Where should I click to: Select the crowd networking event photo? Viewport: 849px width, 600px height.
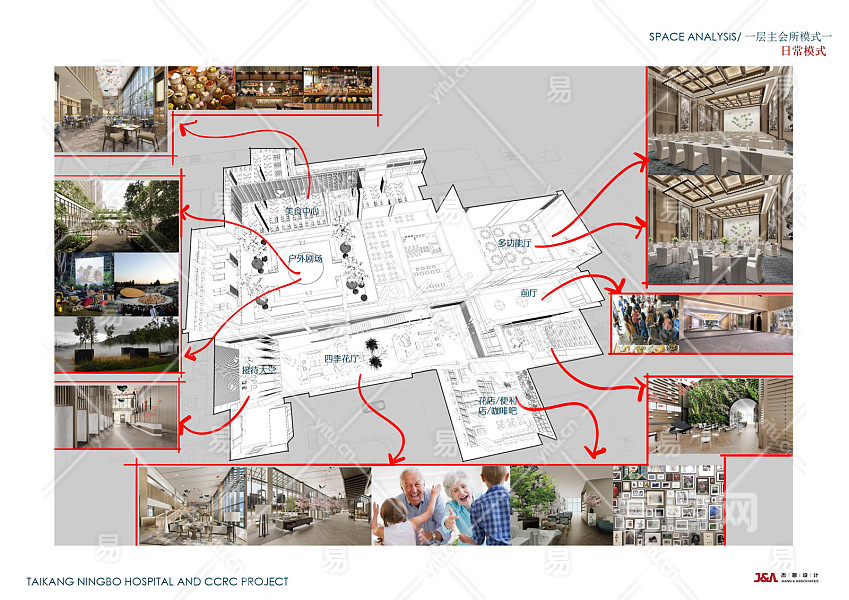click(x=645, y=324)
